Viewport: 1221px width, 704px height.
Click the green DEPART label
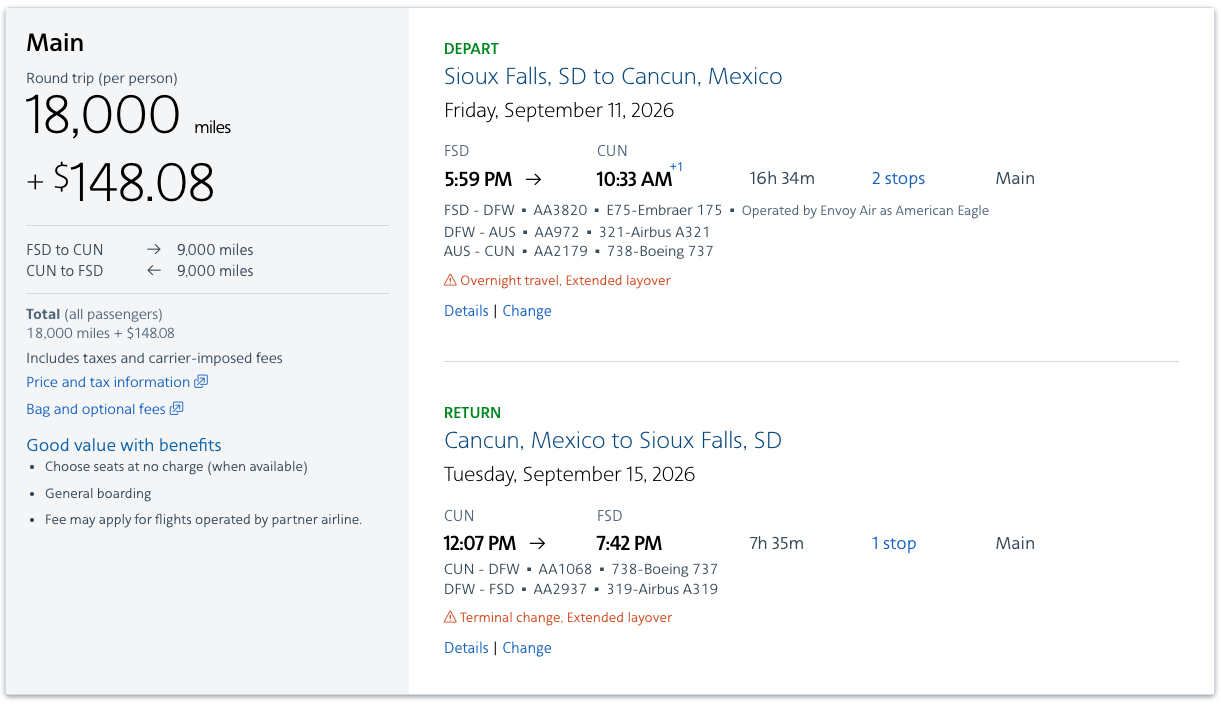[471, 48]
